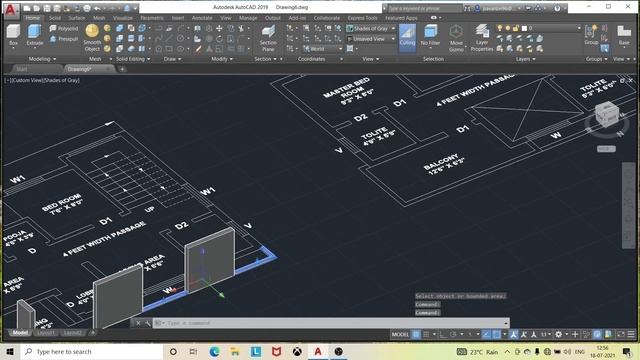Image resolution: width=640 pixels, height=360 pixels.
Task: Click the Presspull tool
Action: [x=63, y=39]
